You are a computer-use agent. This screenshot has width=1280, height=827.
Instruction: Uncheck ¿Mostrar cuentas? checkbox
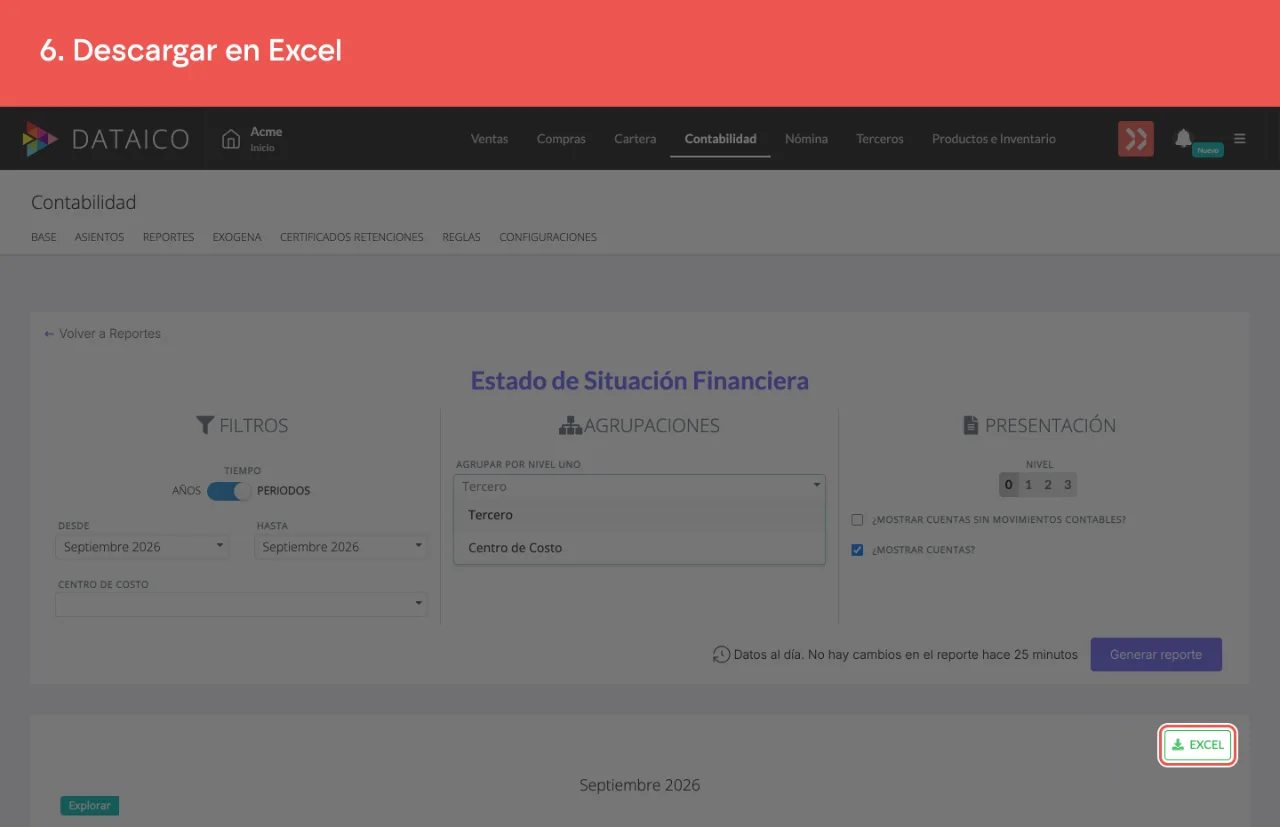857,550
